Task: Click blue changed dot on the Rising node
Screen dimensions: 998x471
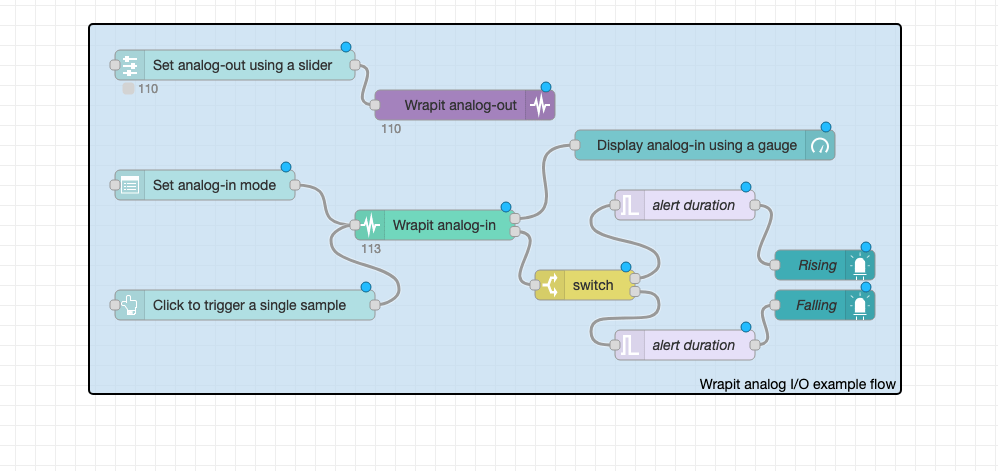Action: pyautogui.click(x=866, y=247)
